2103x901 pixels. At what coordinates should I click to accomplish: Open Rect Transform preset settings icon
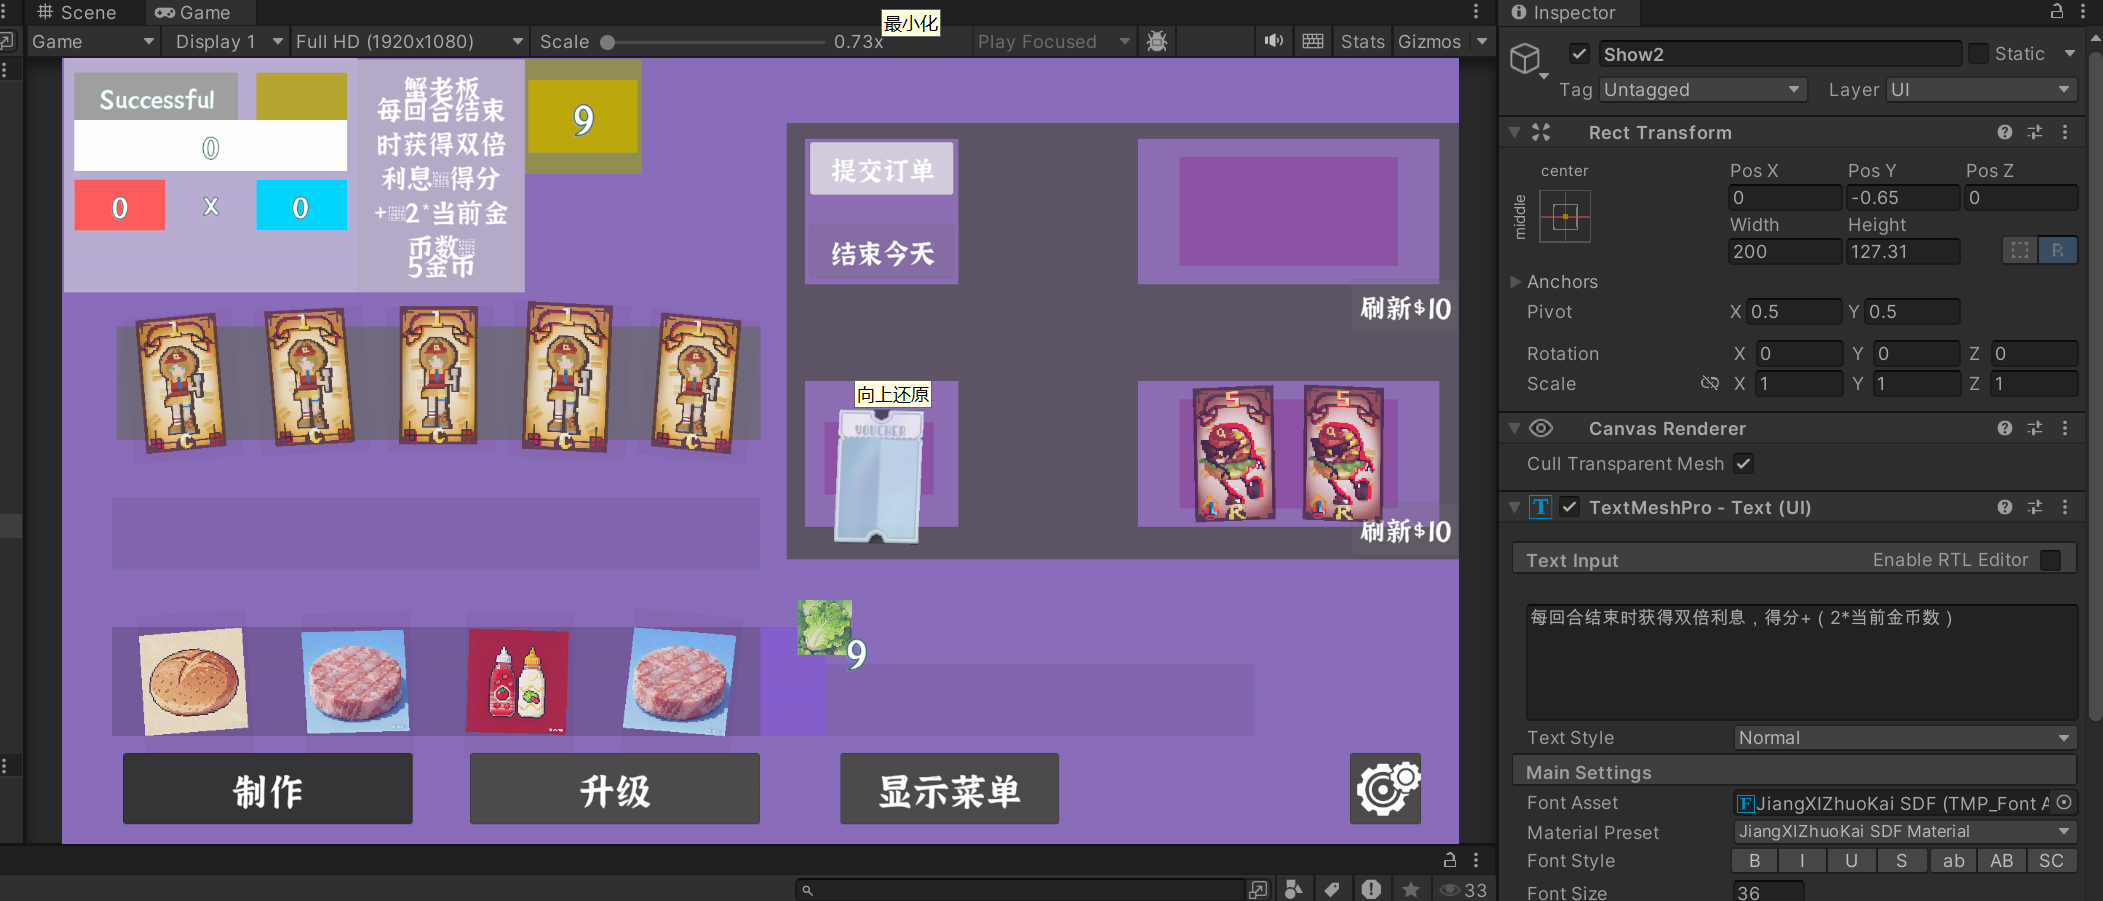coord(2035,132)
